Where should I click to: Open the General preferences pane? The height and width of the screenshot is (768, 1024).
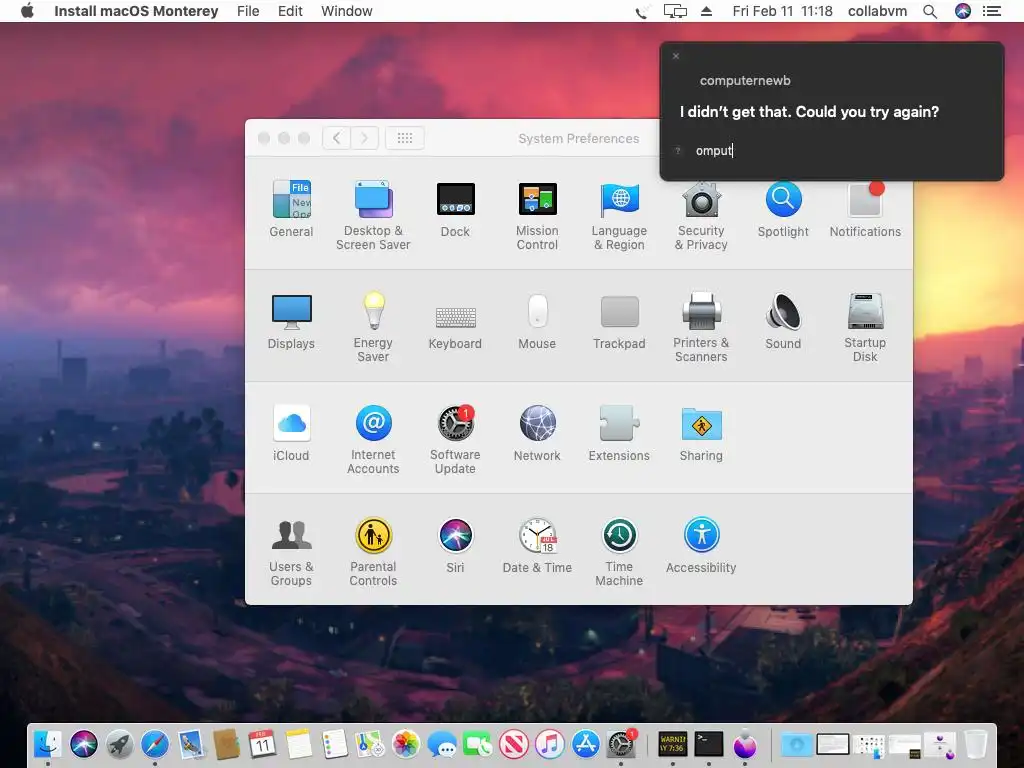tap(291, 209)
